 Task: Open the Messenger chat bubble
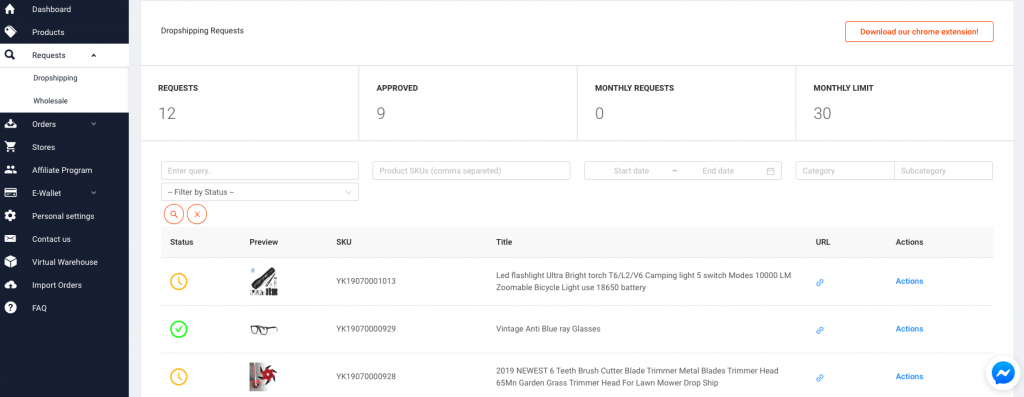1002,373
